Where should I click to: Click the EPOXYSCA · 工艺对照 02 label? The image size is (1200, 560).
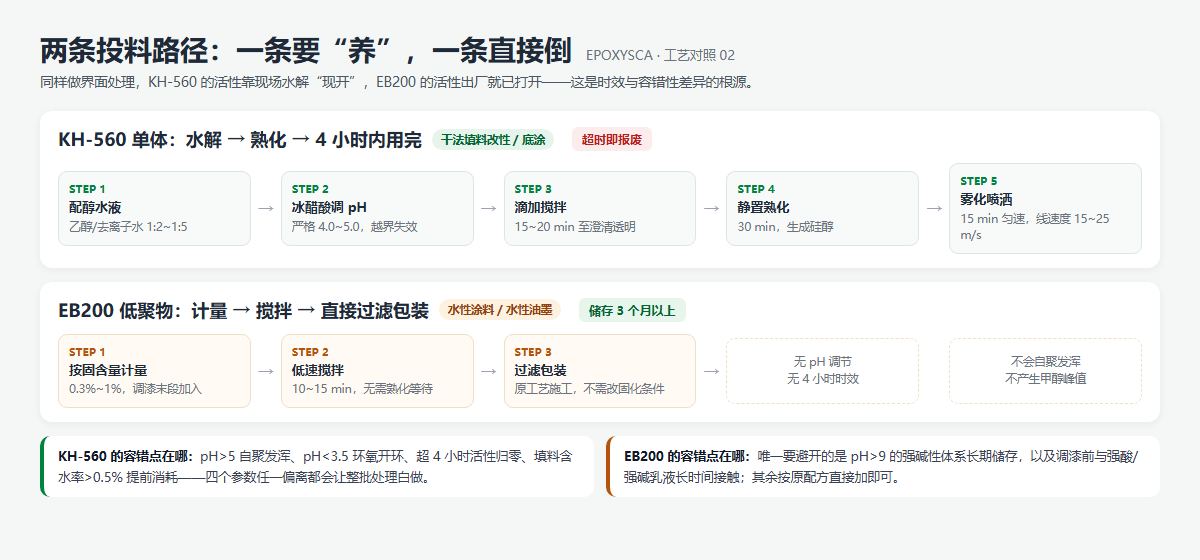[660, 56]
